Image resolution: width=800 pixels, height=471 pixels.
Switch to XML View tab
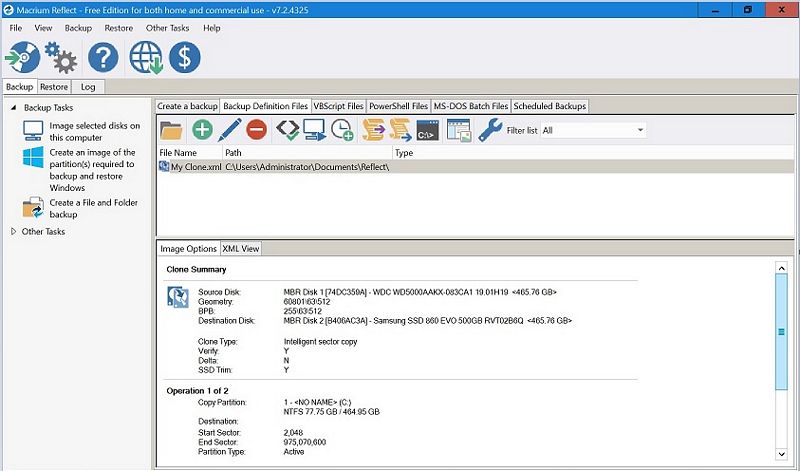(x=241, y=249)
